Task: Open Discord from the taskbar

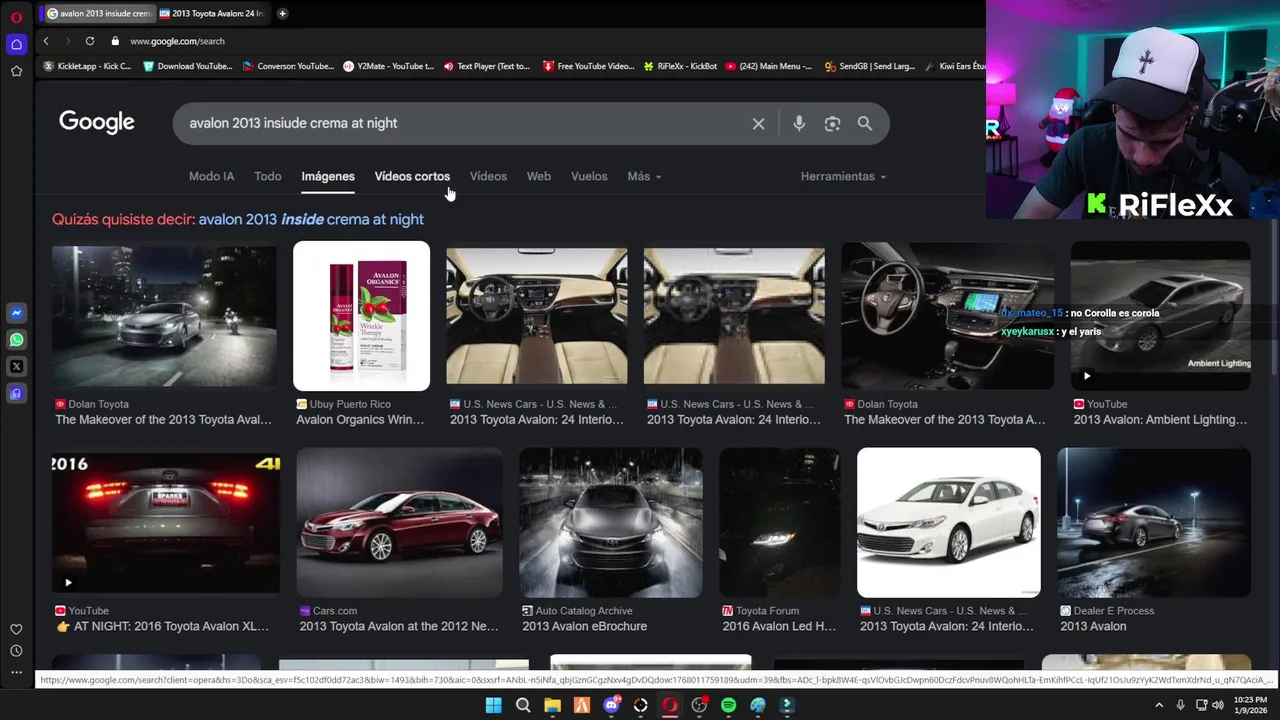Action: coord(611,705)
